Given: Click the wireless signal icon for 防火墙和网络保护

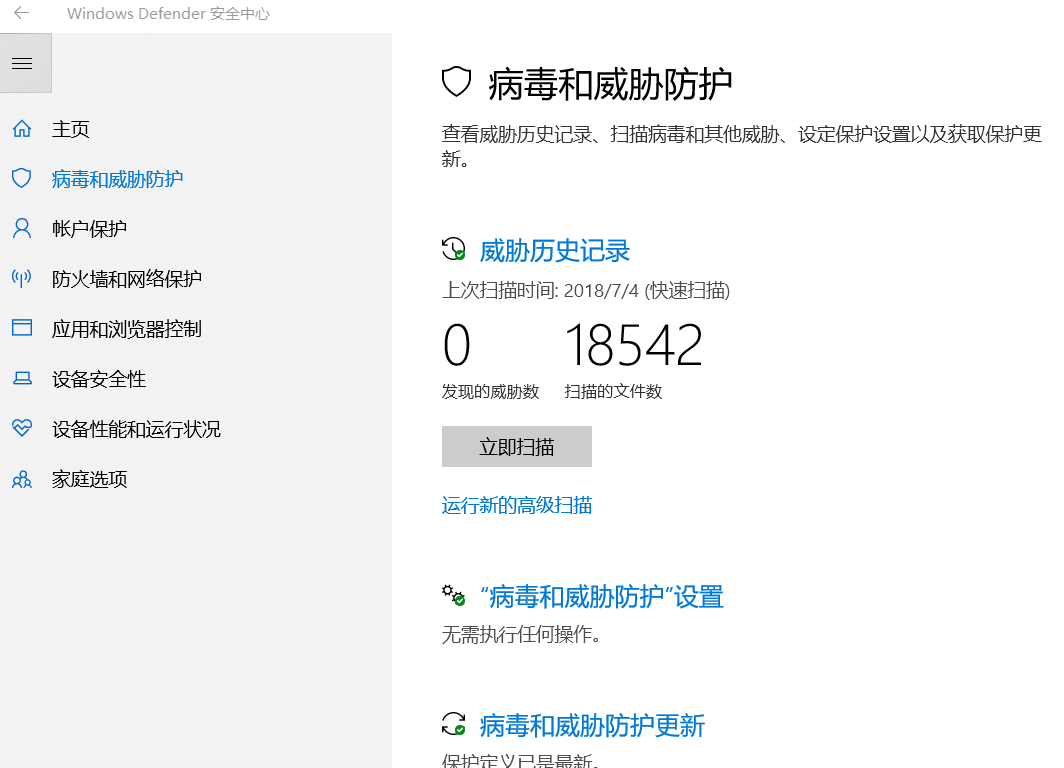Looking at the screenshot, I should 22,278.
